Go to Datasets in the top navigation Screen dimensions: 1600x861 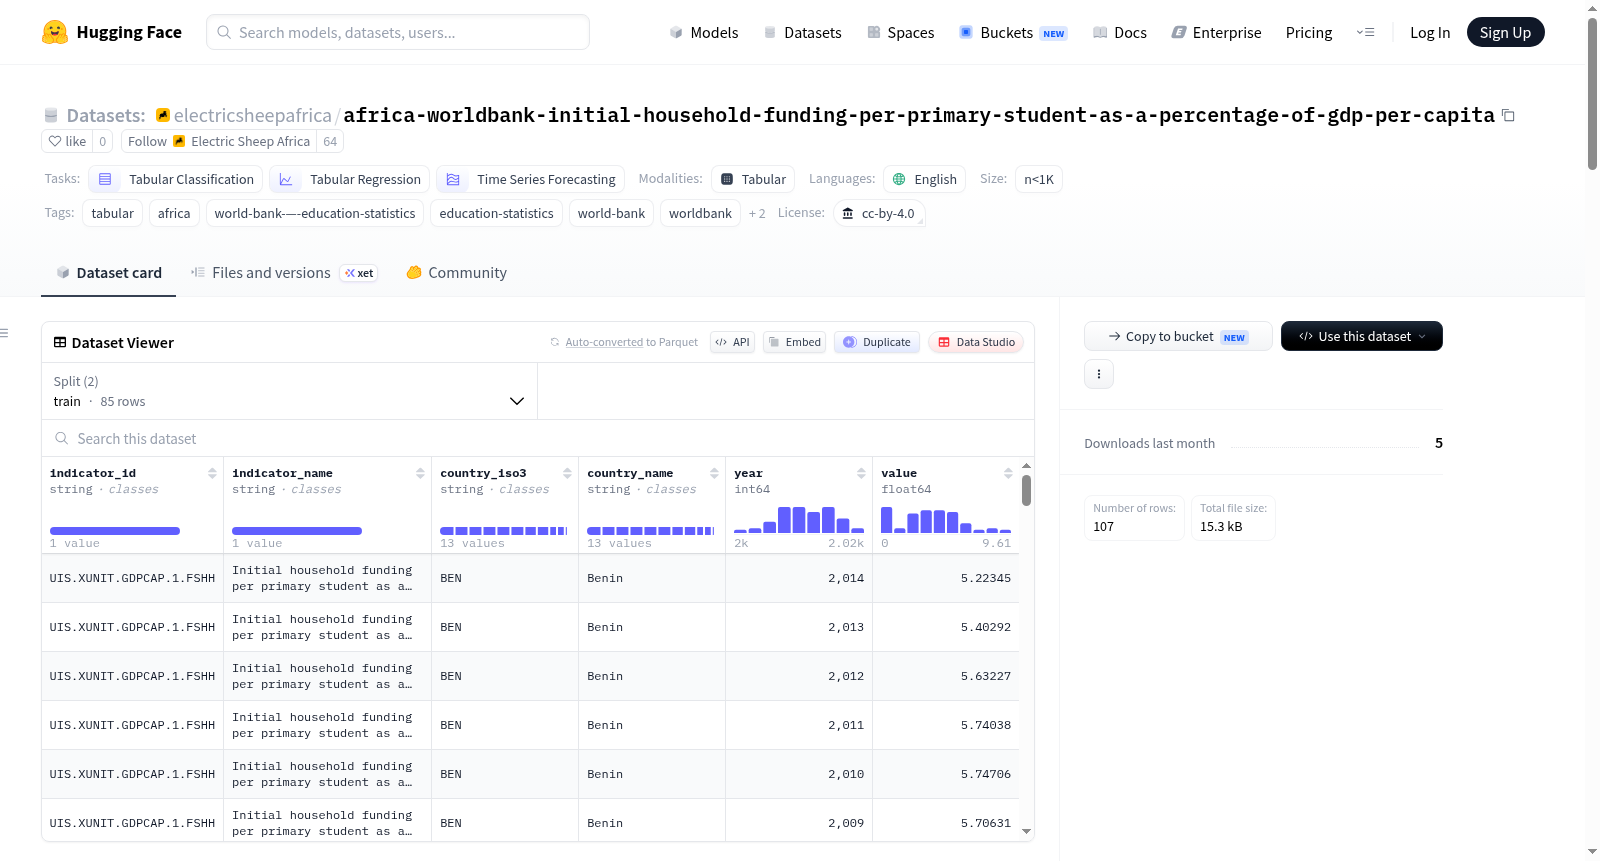(802, 32)
